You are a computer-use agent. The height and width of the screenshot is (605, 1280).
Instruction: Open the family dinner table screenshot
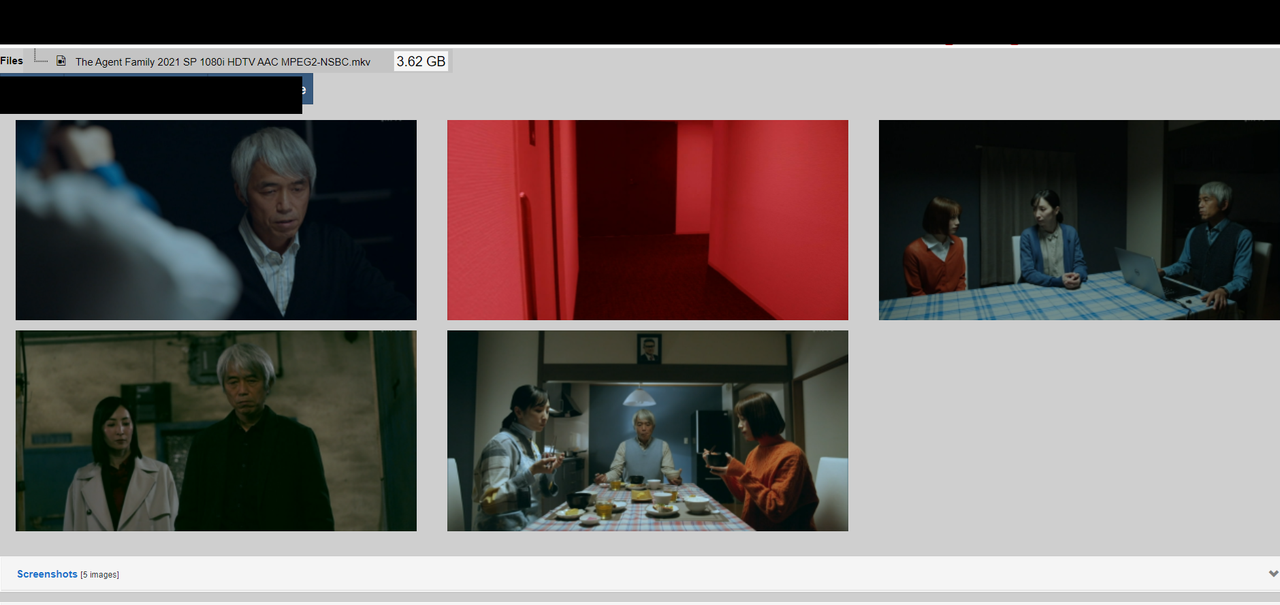point(647,431)
